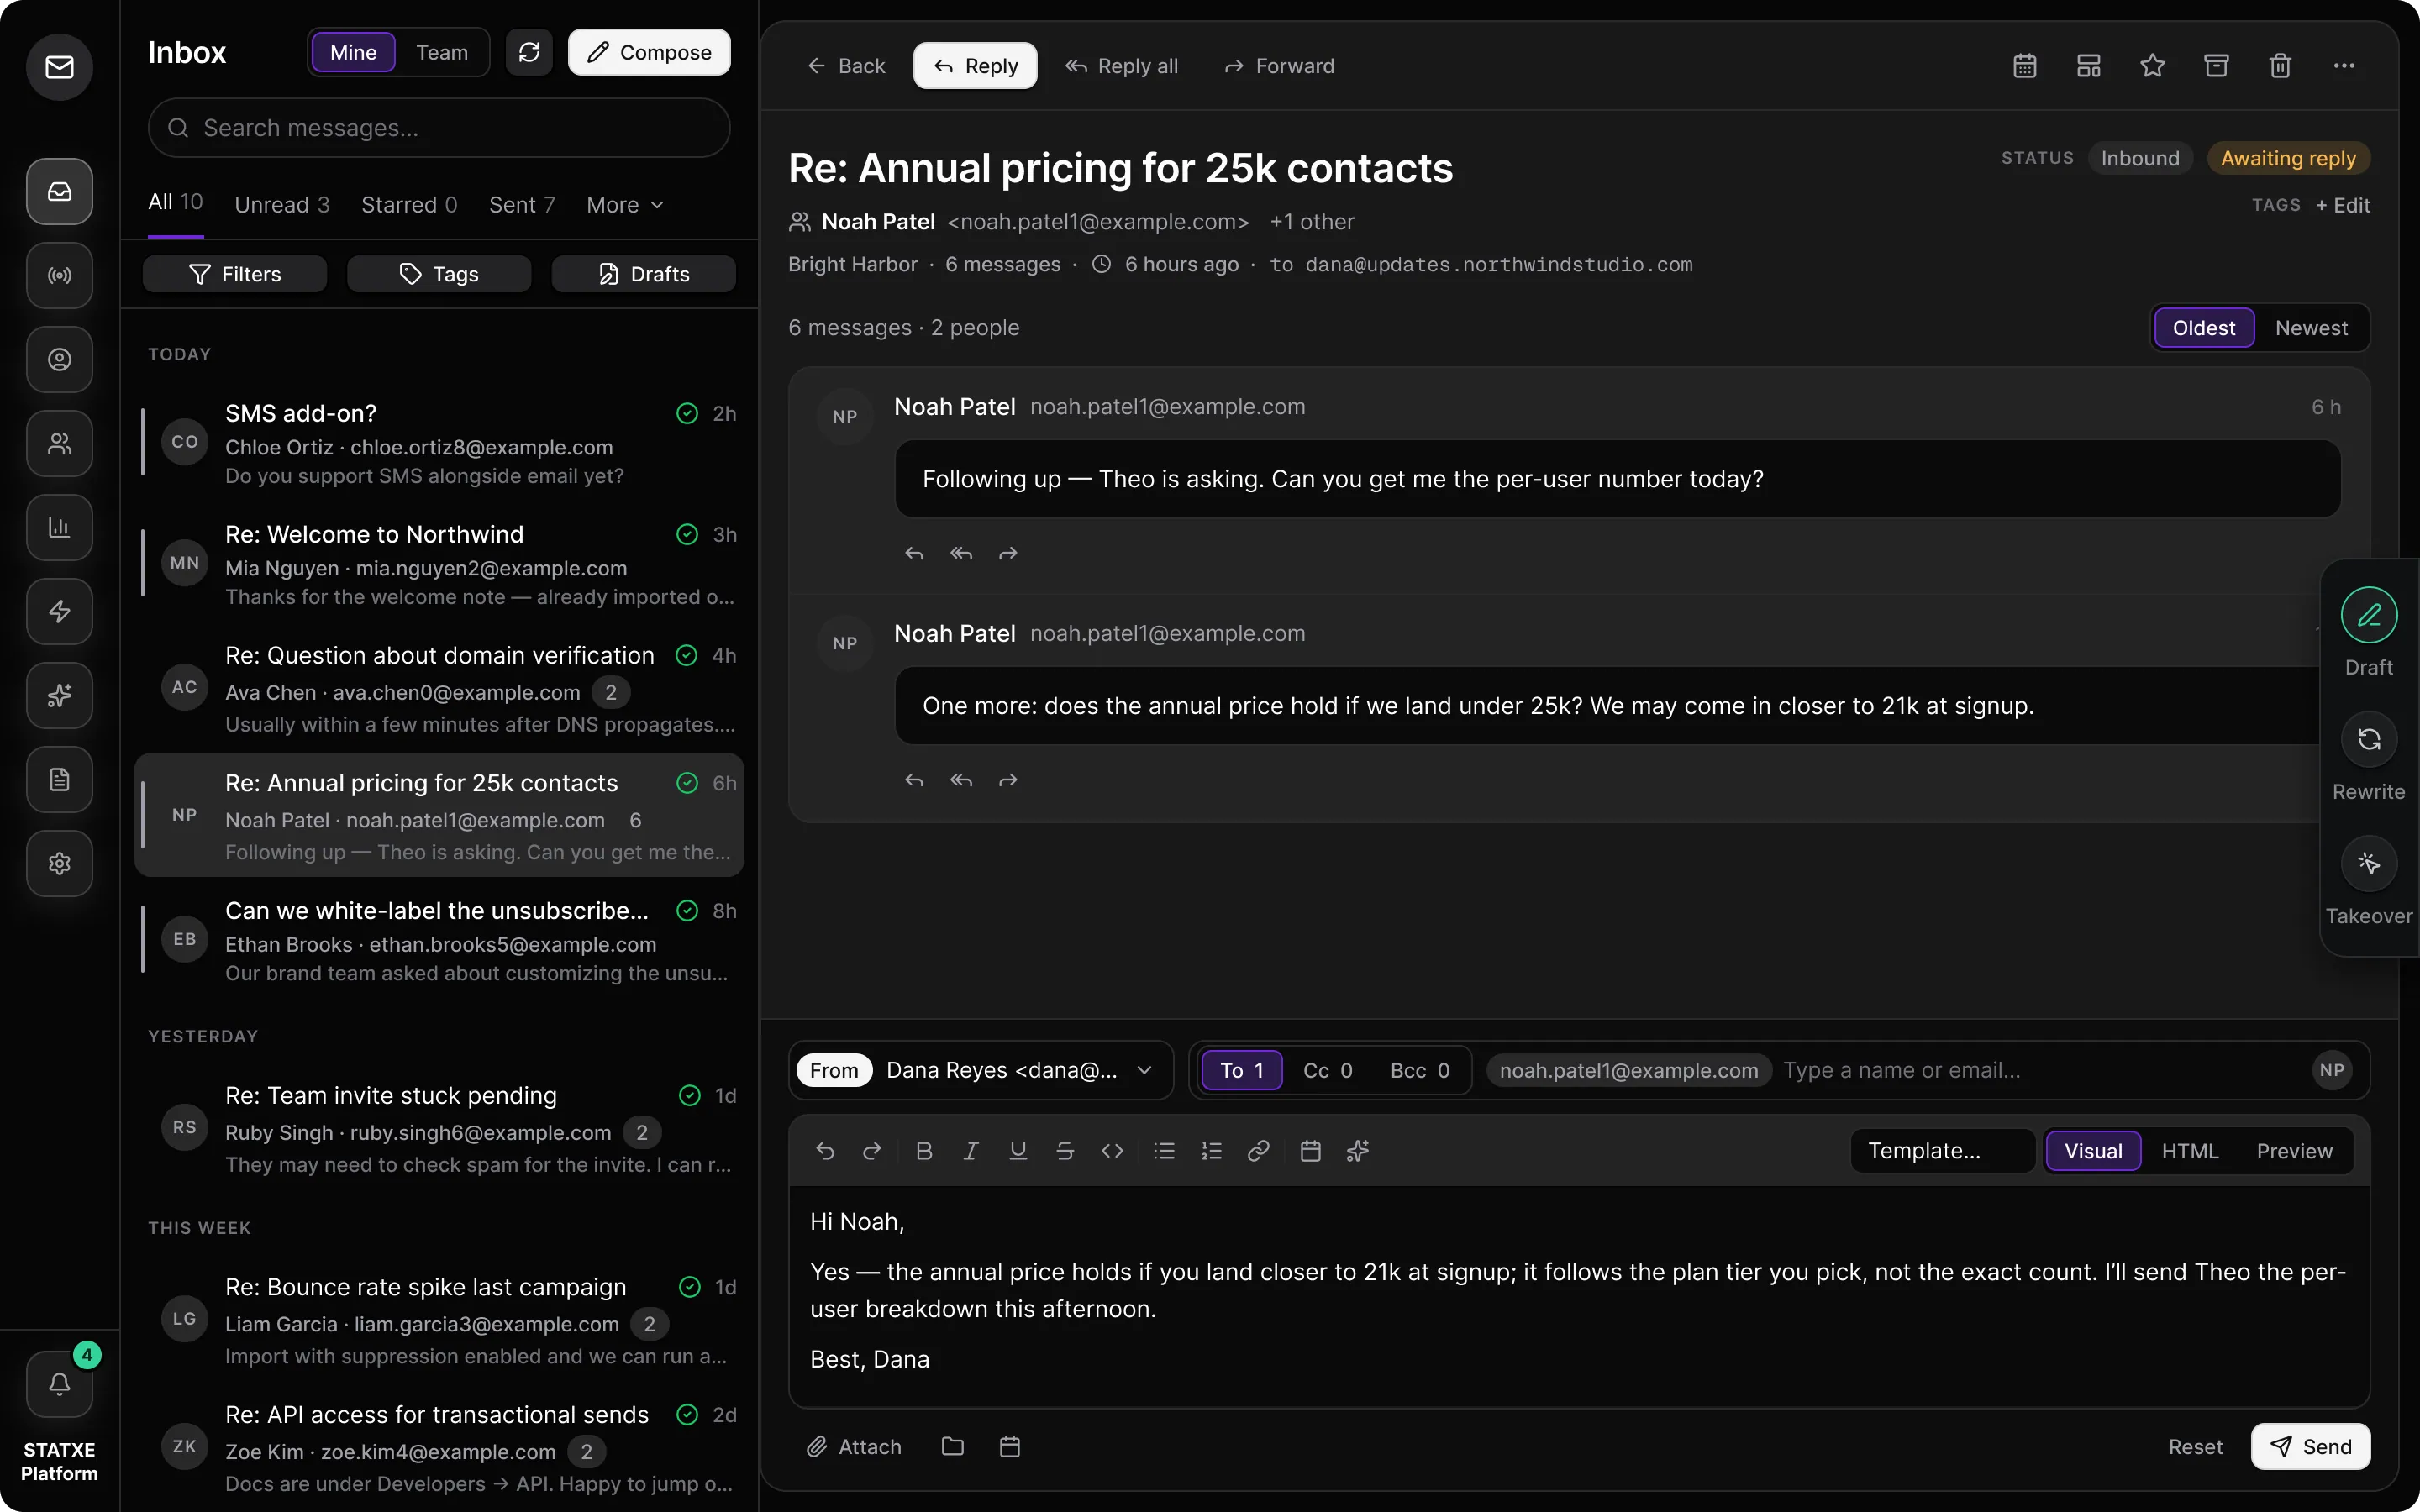Switch inbox view to Team
This screenshot has height=1512, width=2420.
tap(442, 52)
